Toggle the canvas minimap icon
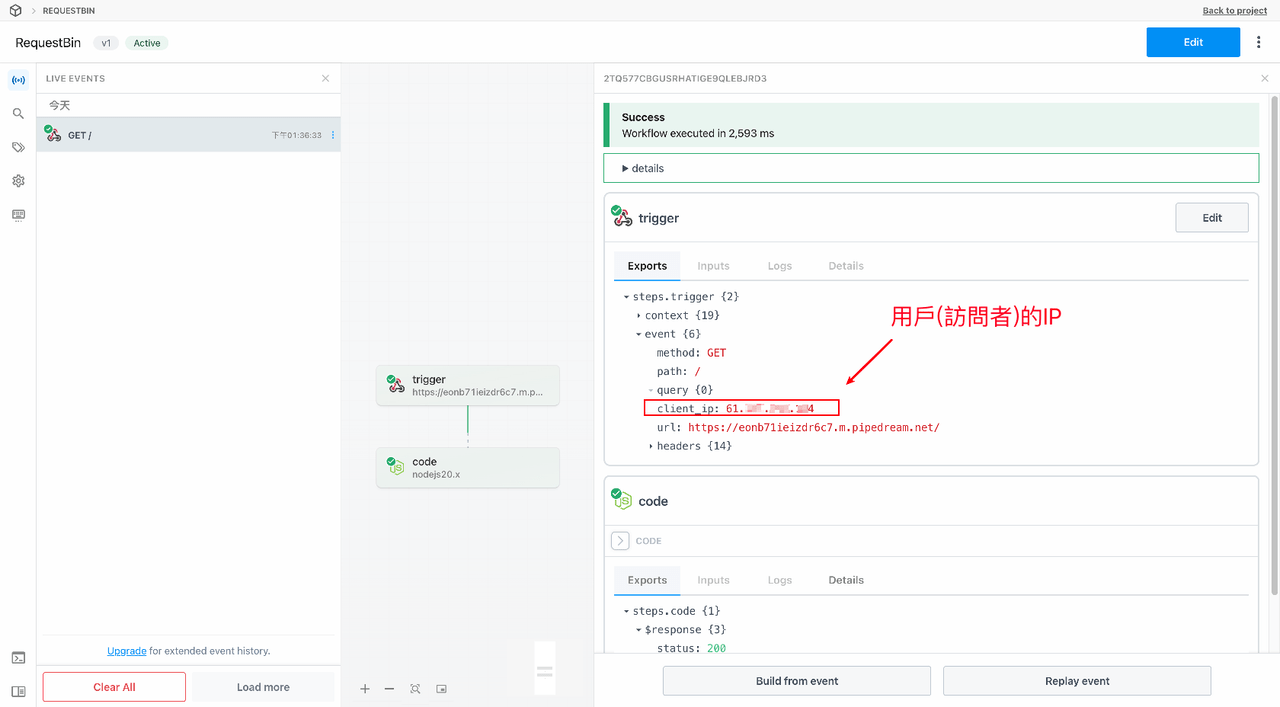This screenshot has height=707, width=1280. click(442, 689)
